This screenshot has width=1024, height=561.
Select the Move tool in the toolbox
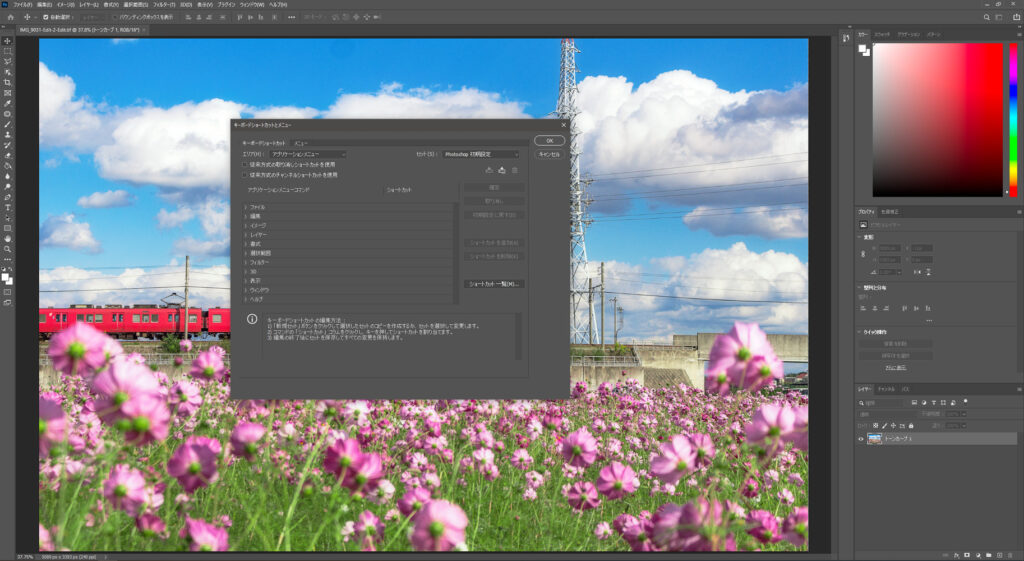(7, 40)
